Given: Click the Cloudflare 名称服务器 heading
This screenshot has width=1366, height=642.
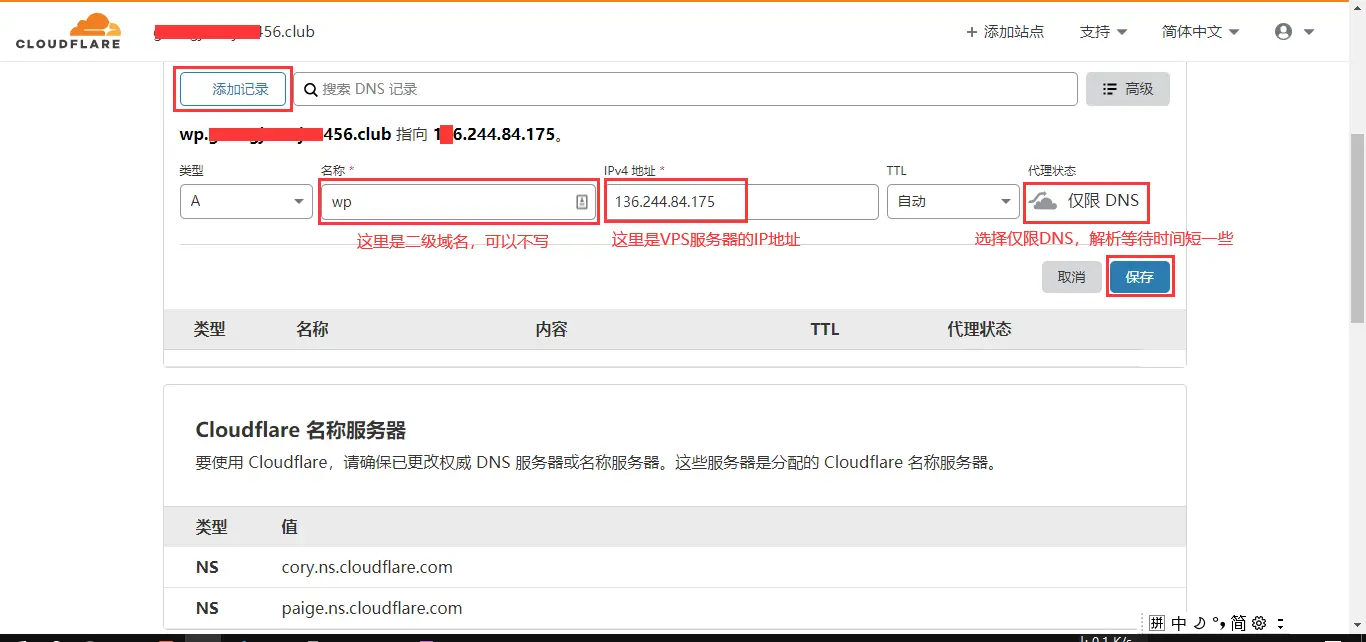Looking at the screenshot, I should click(x=301, y=430).
